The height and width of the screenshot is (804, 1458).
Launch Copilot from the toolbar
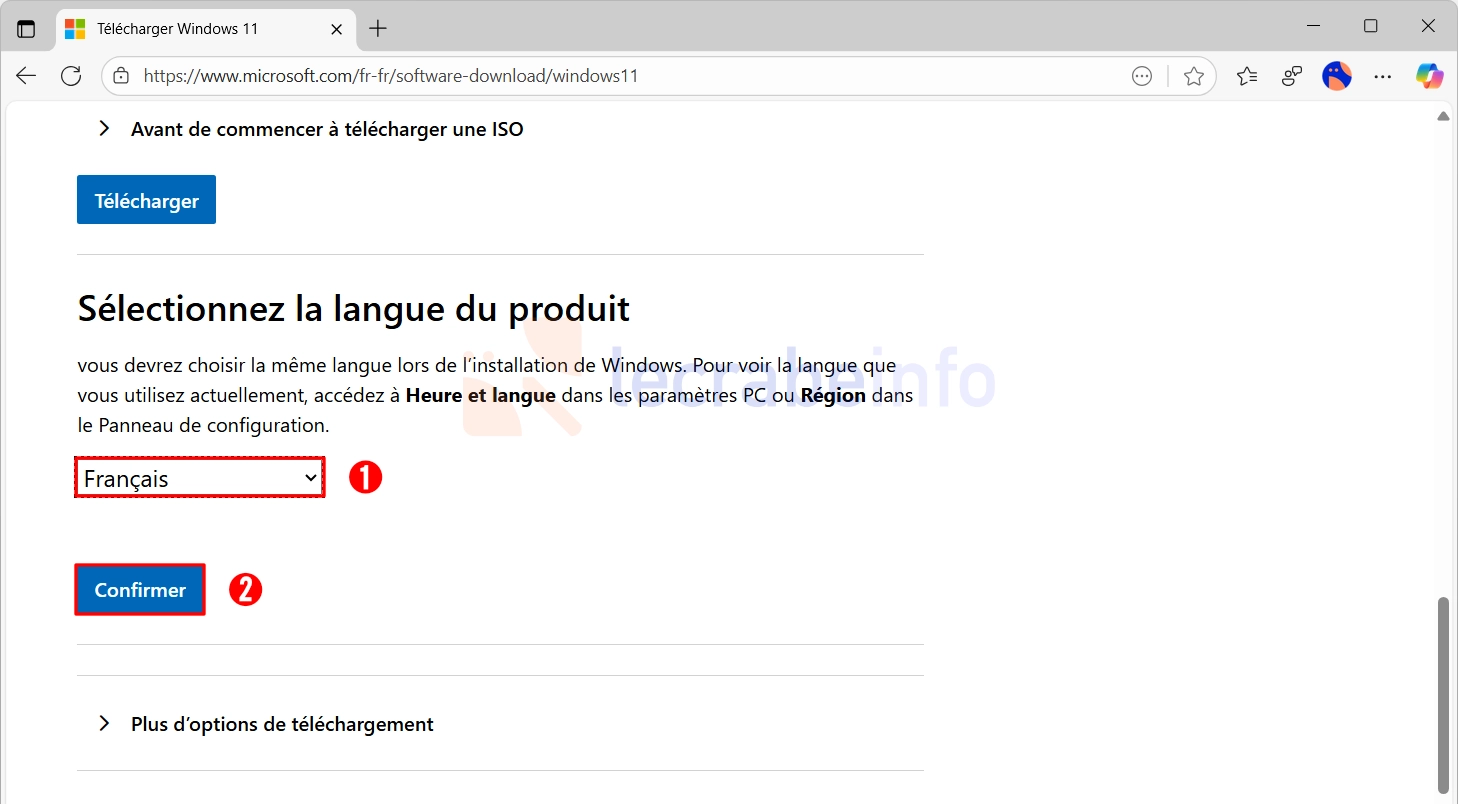pos(1429,76)
